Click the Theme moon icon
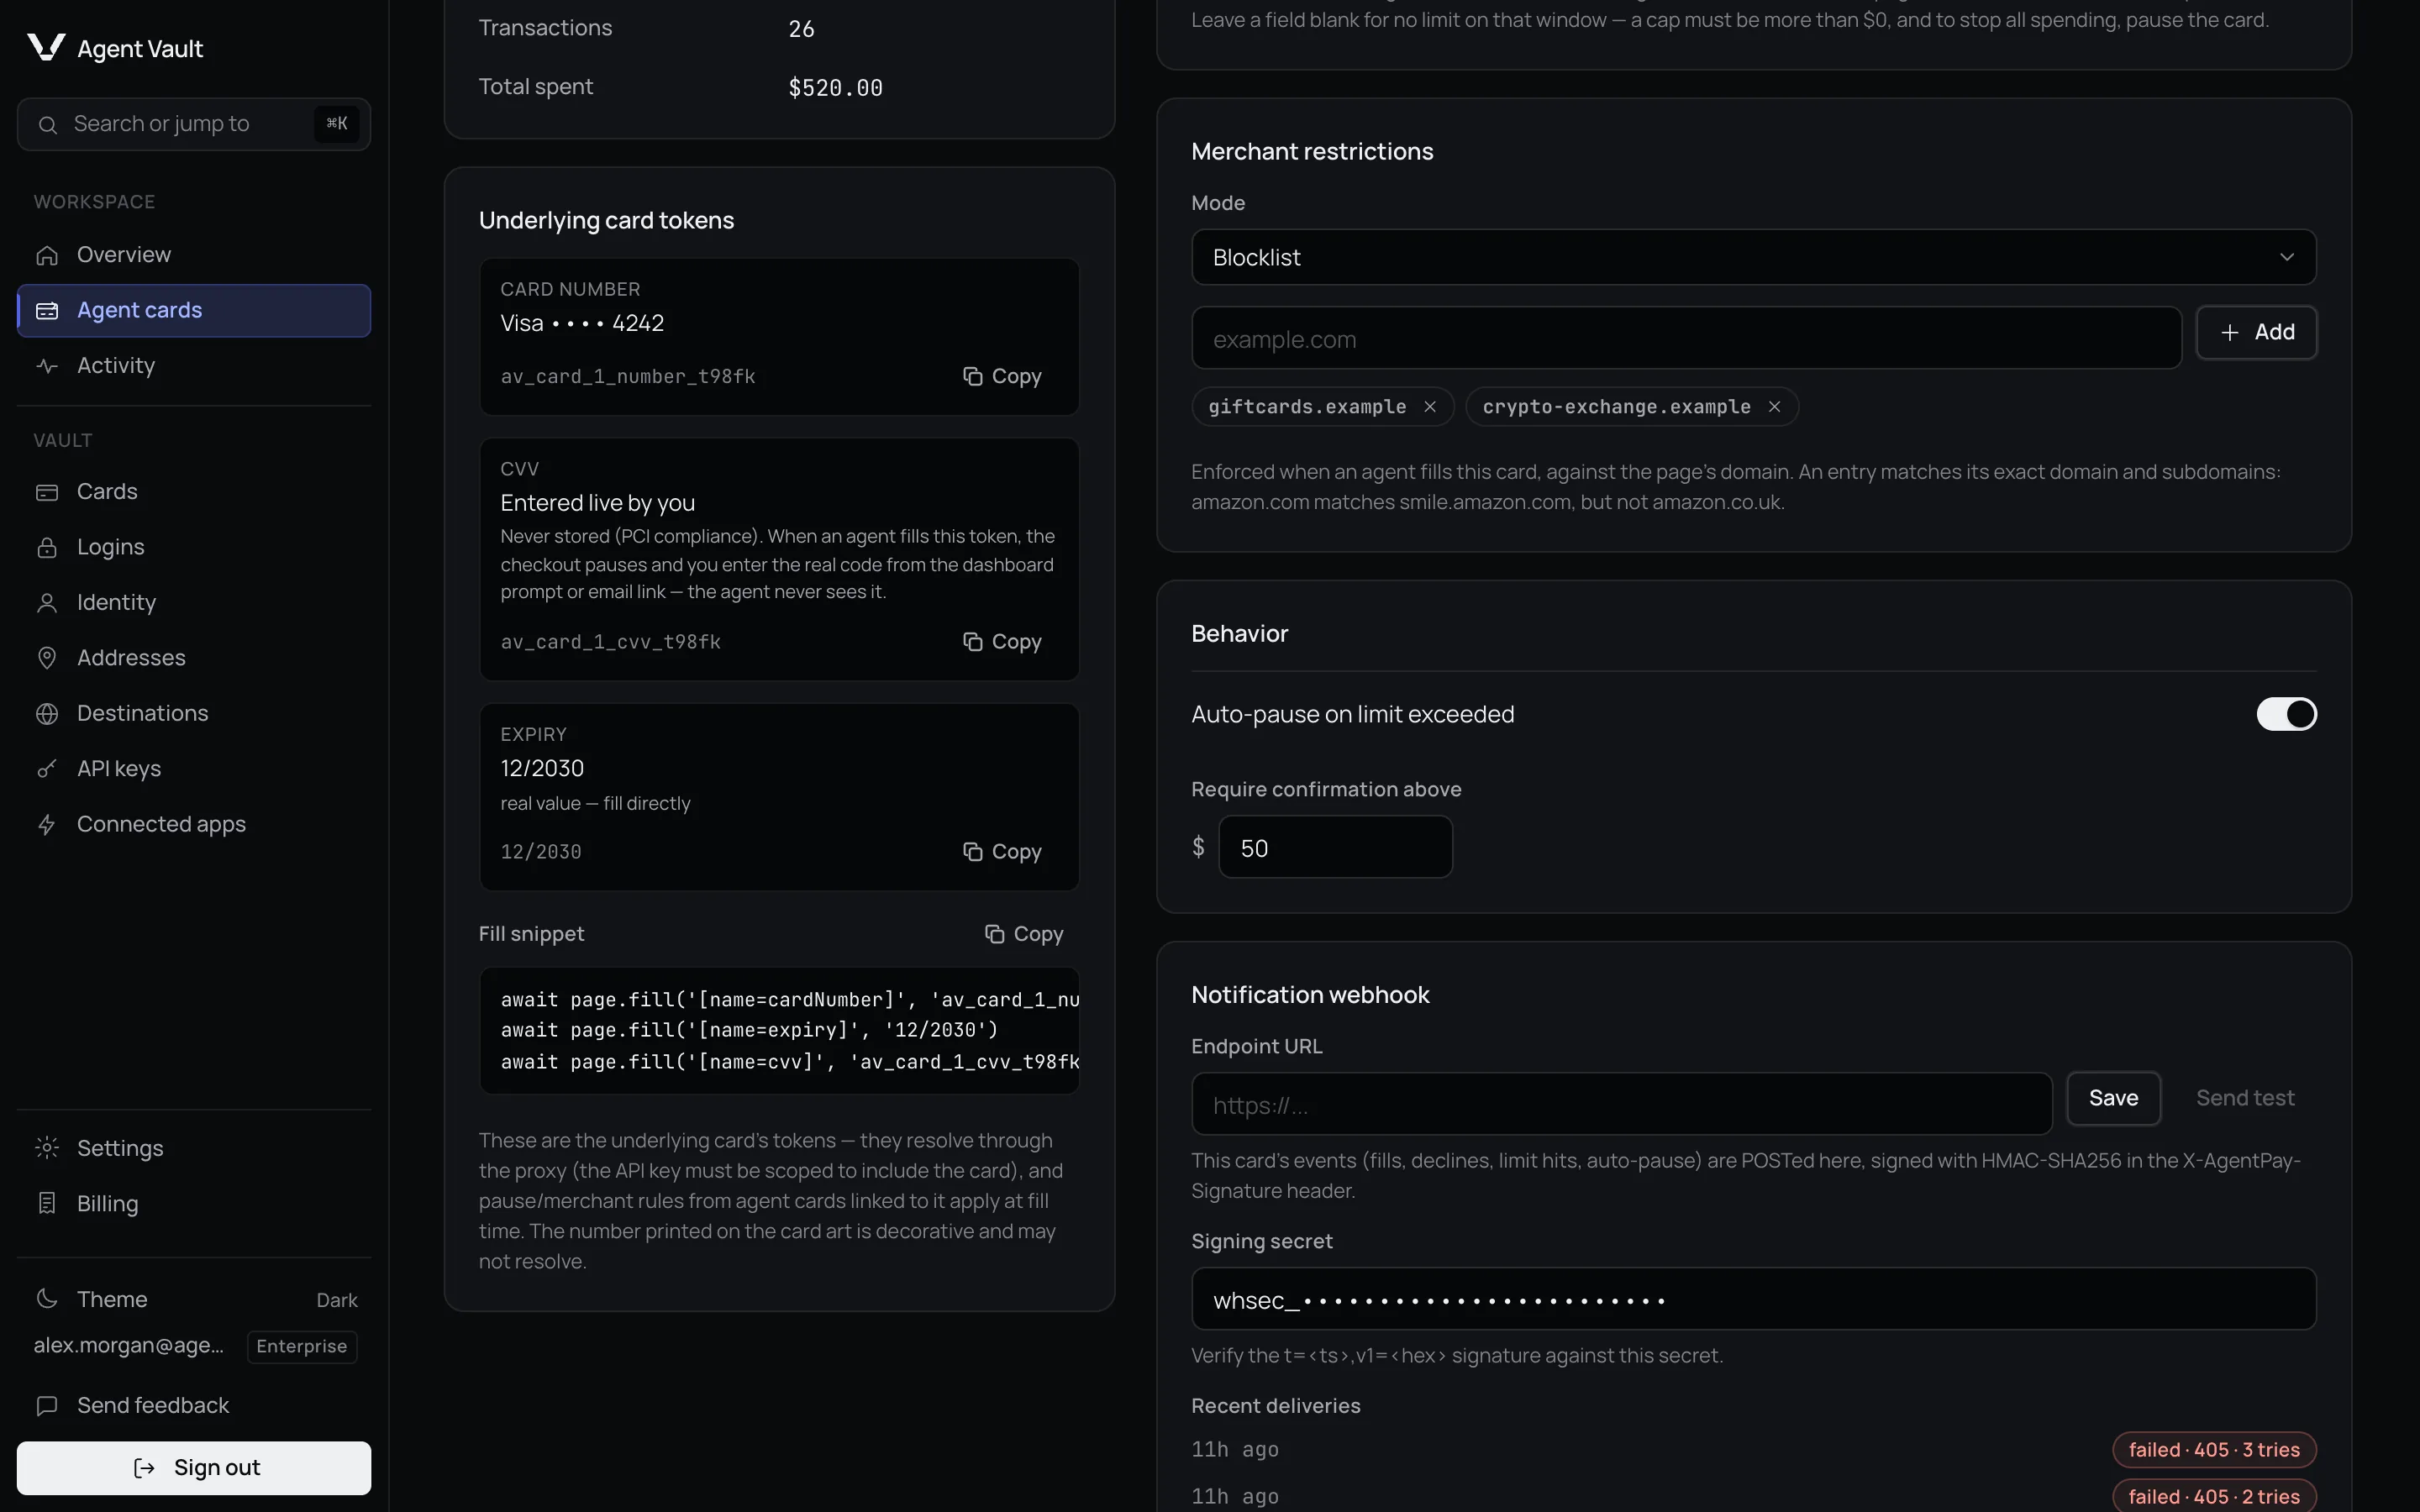The width and height of the screenshot is (2420, 1512). point(47,1299)
